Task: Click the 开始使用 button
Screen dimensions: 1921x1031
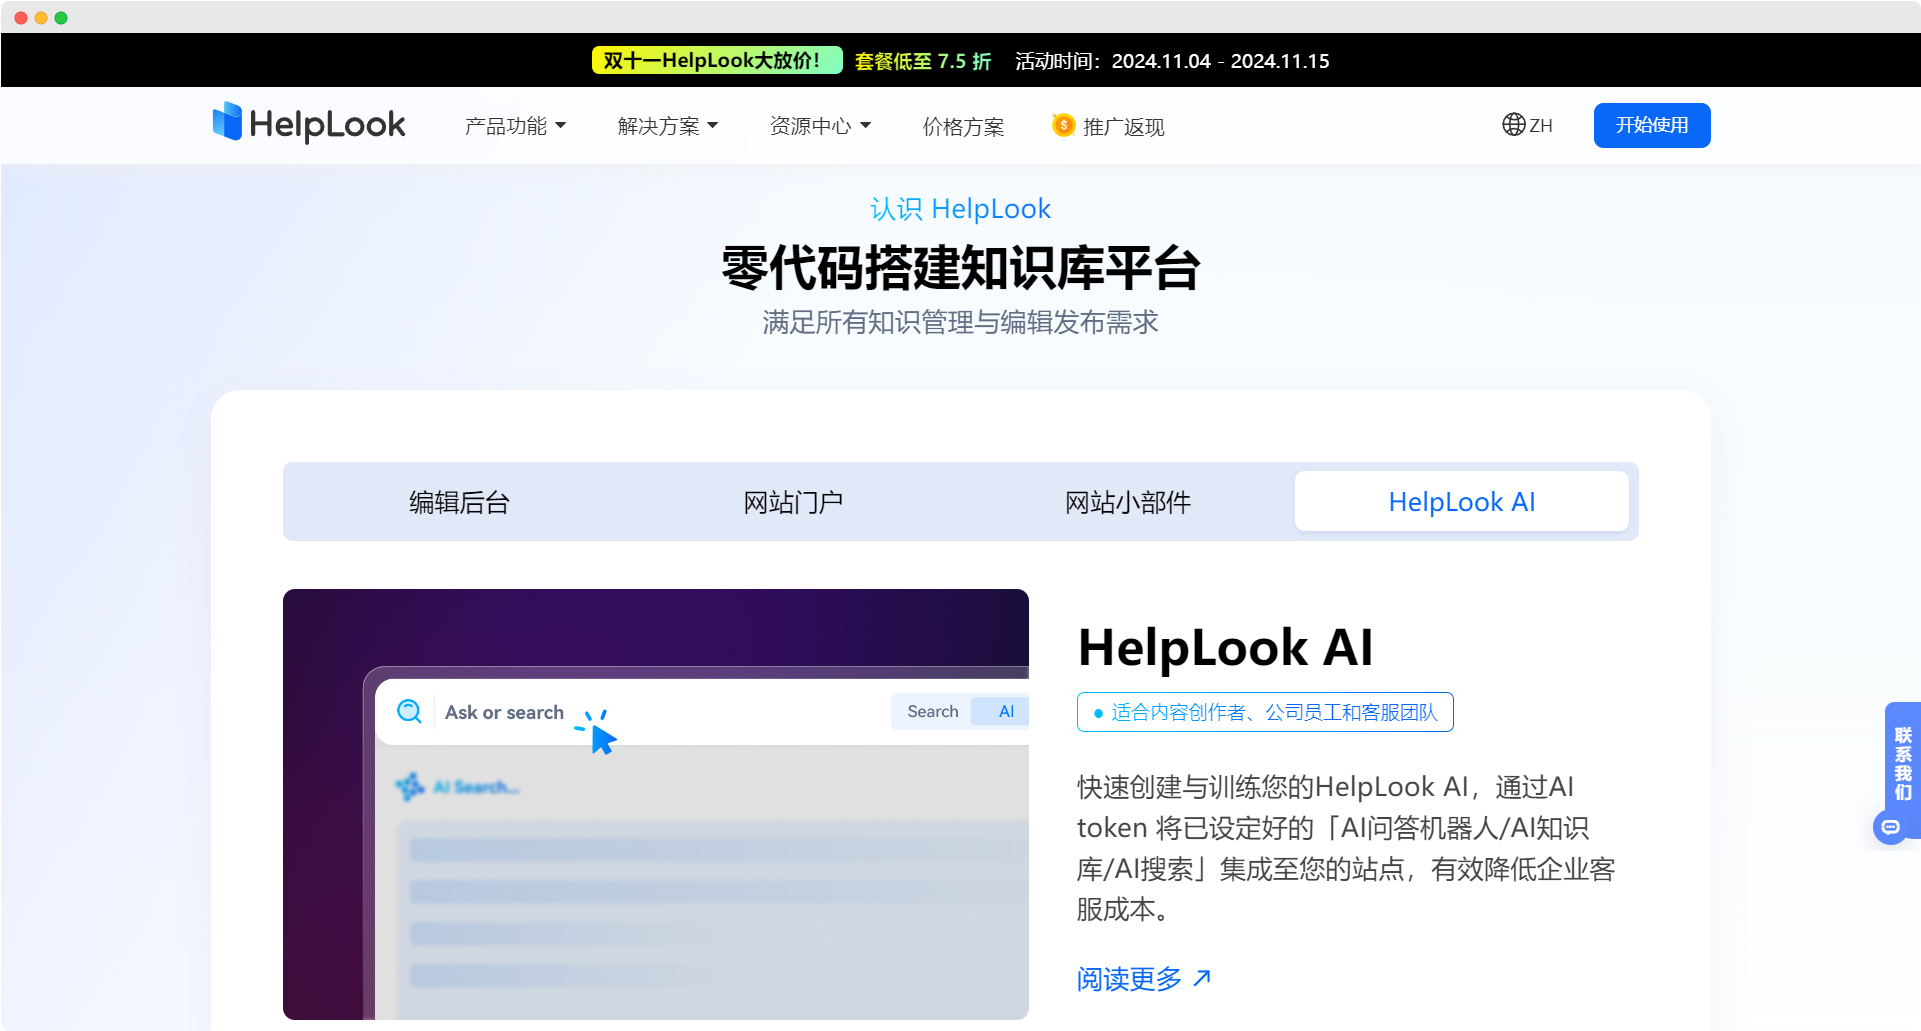Action: click(1652, 125)
